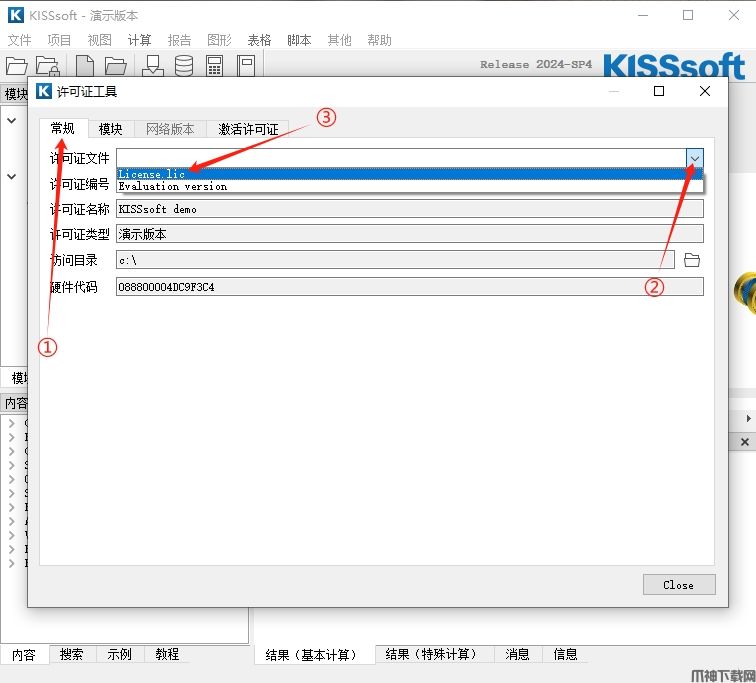Screen dimensions: 756x683
Task: Open the 其他 menu
Action: click(339, 40)
